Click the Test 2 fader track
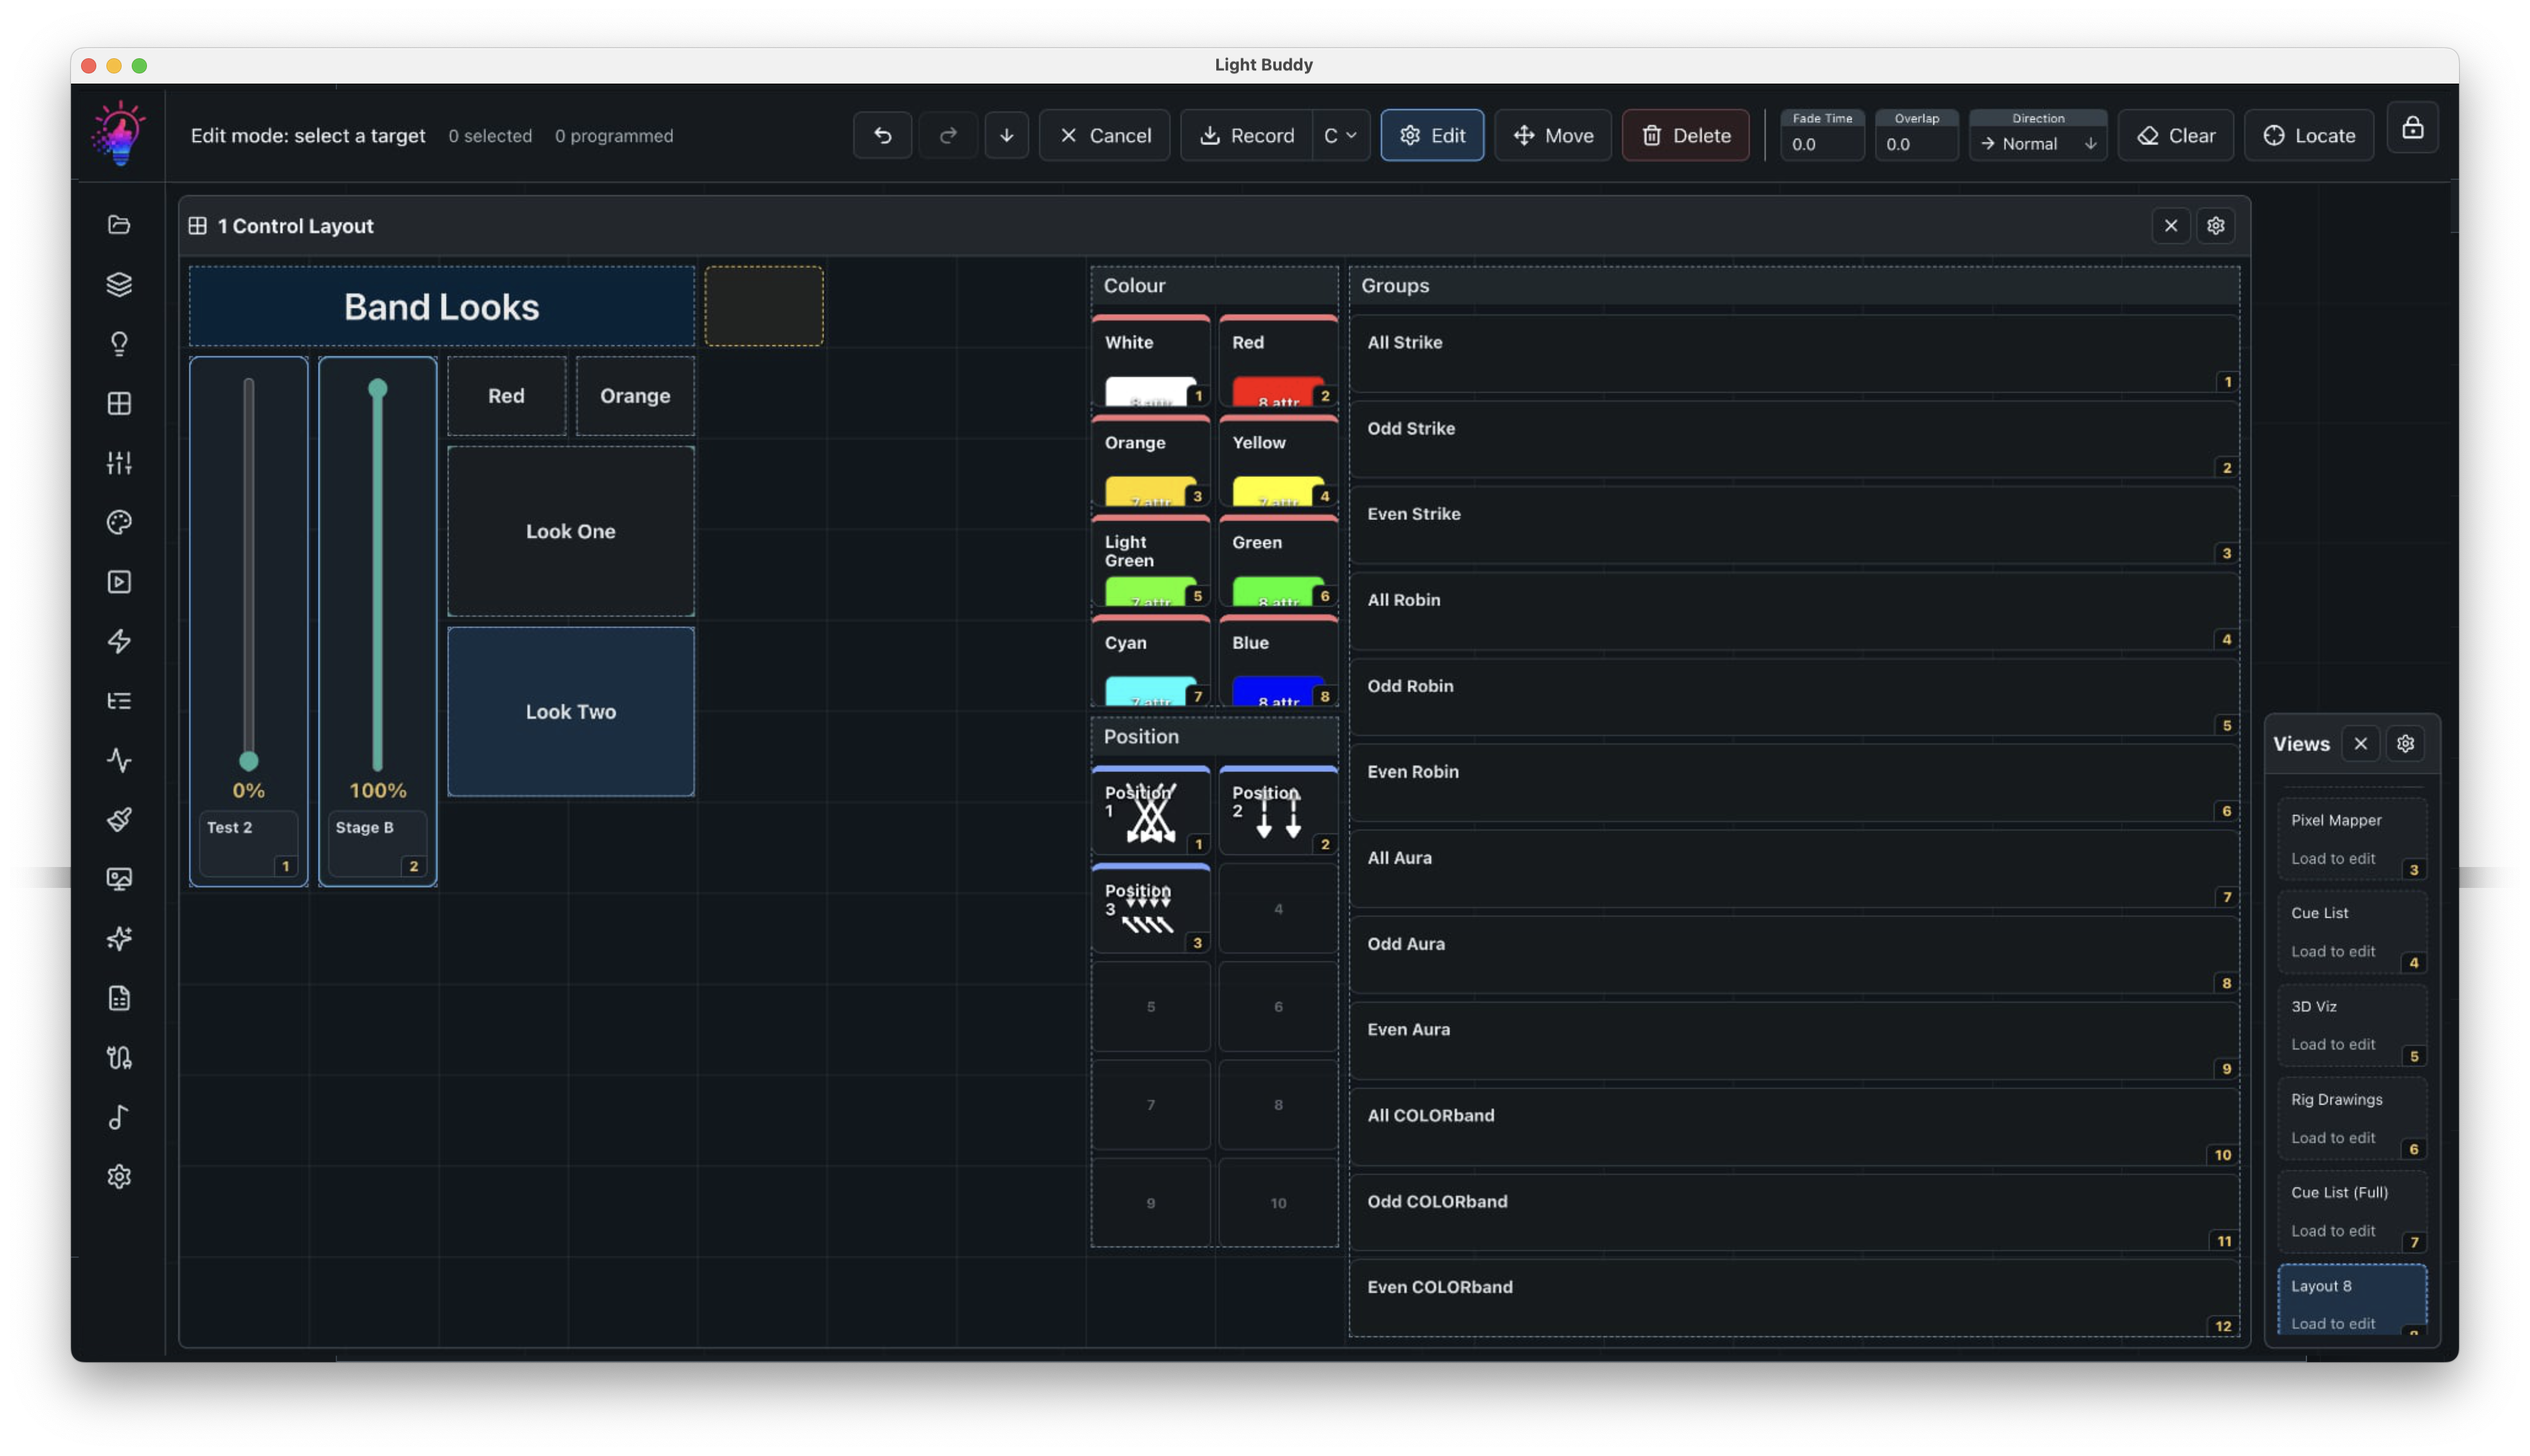The width and height of the screenshot is (2530, 1456). pyautogui.click(x=249, y=574)
